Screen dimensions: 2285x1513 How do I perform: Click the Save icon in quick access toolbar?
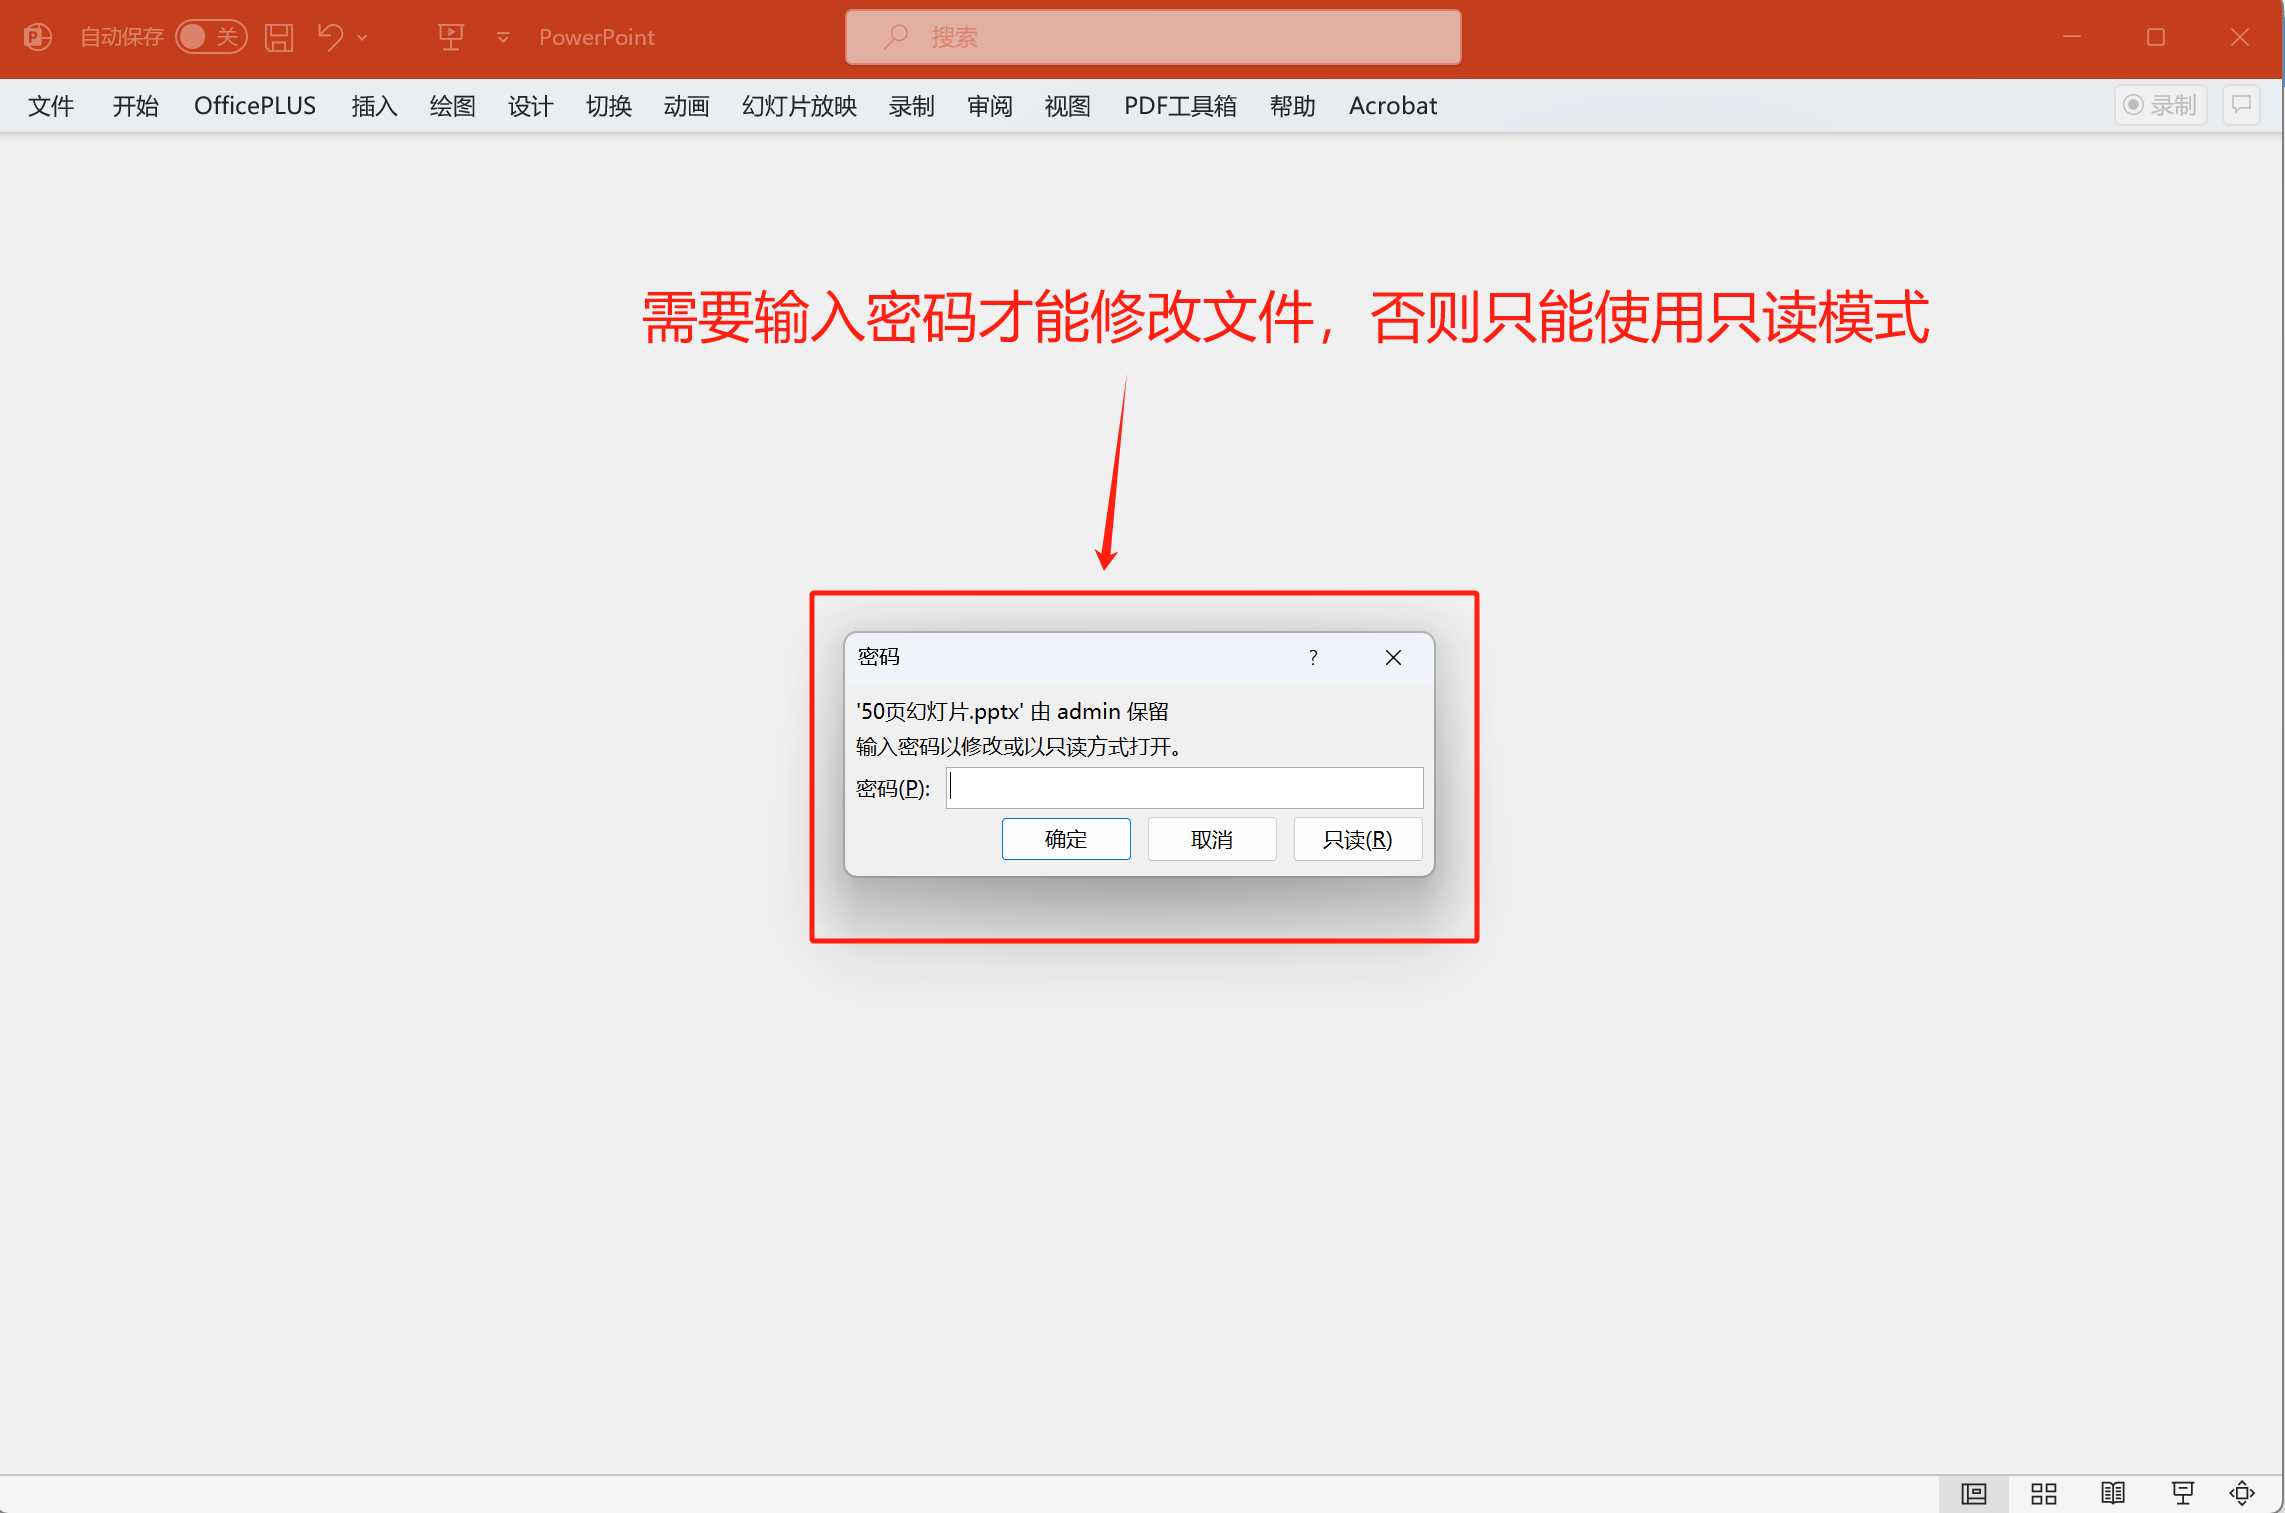tap(279, 37)
